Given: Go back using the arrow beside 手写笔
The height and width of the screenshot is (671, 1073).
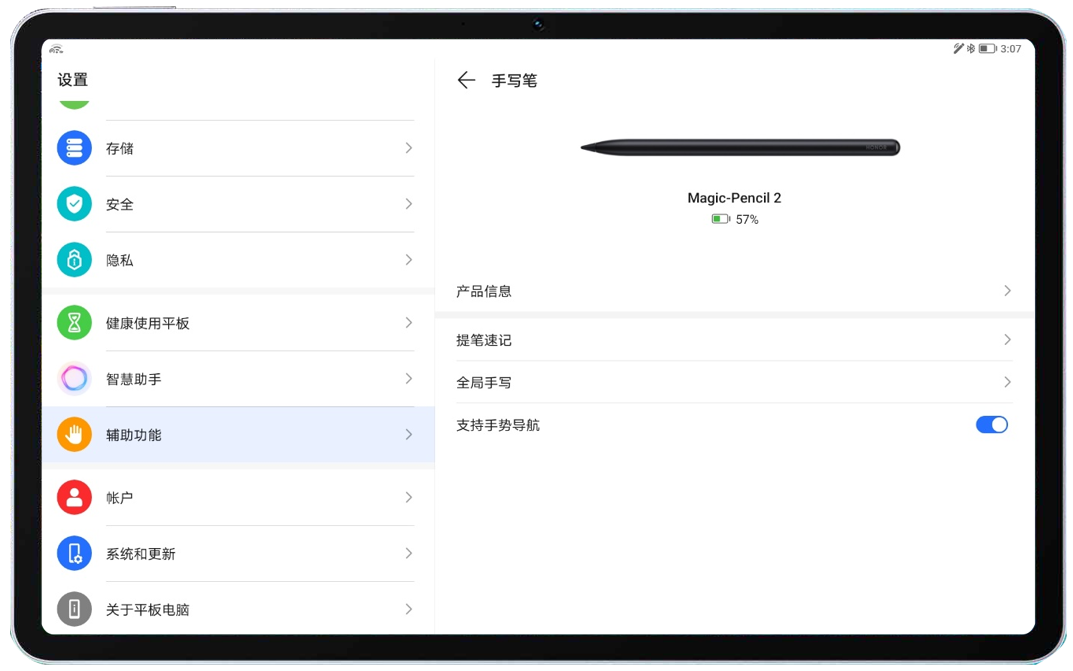Looking at the screenshot, I should coord(466,81).
